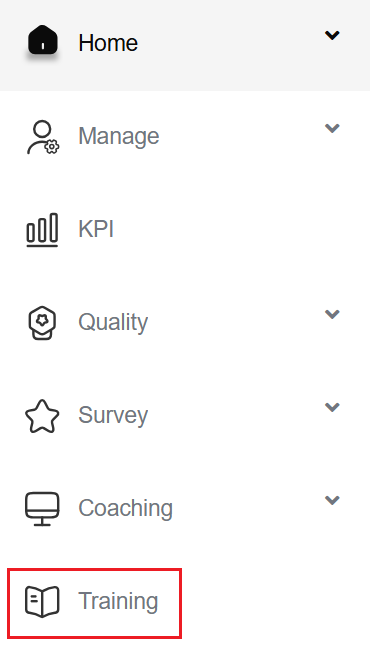Expand the Survey submenu chevron
373x655 pixels.
(x=332, y=407)
